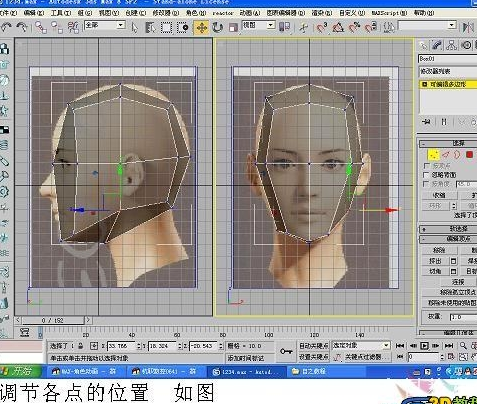The image size is (477, 404).
Task: Activate the Select and Rotate tool
Action: (217, 27)
